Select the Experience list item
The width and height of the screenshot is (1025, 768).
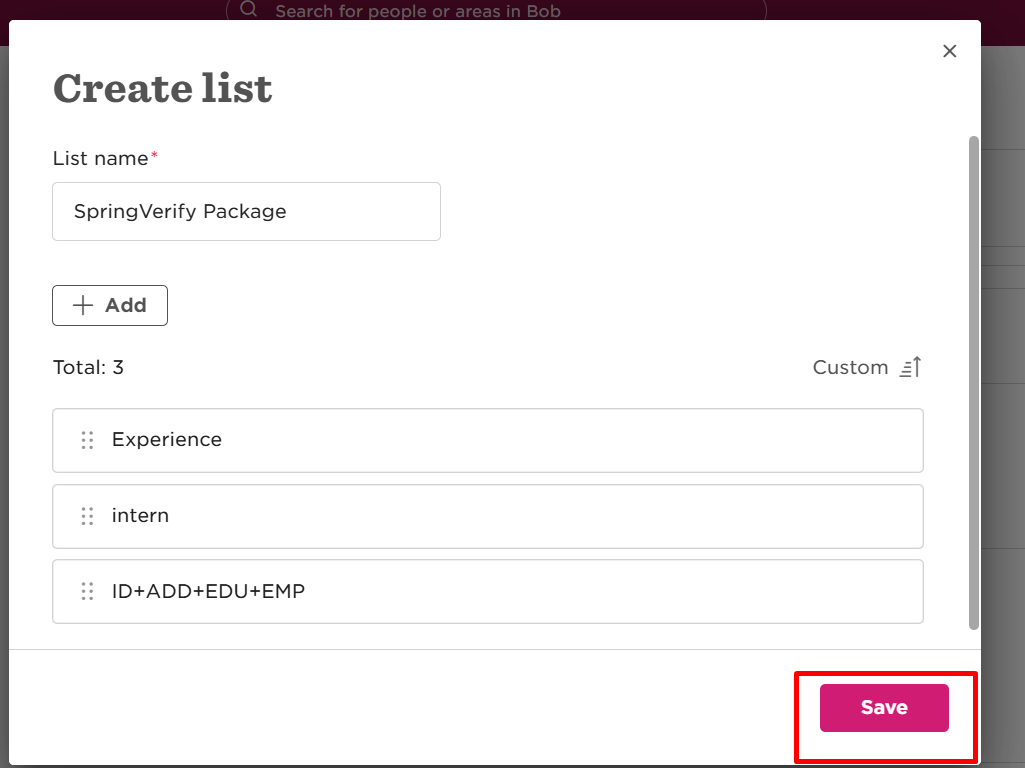488,440
